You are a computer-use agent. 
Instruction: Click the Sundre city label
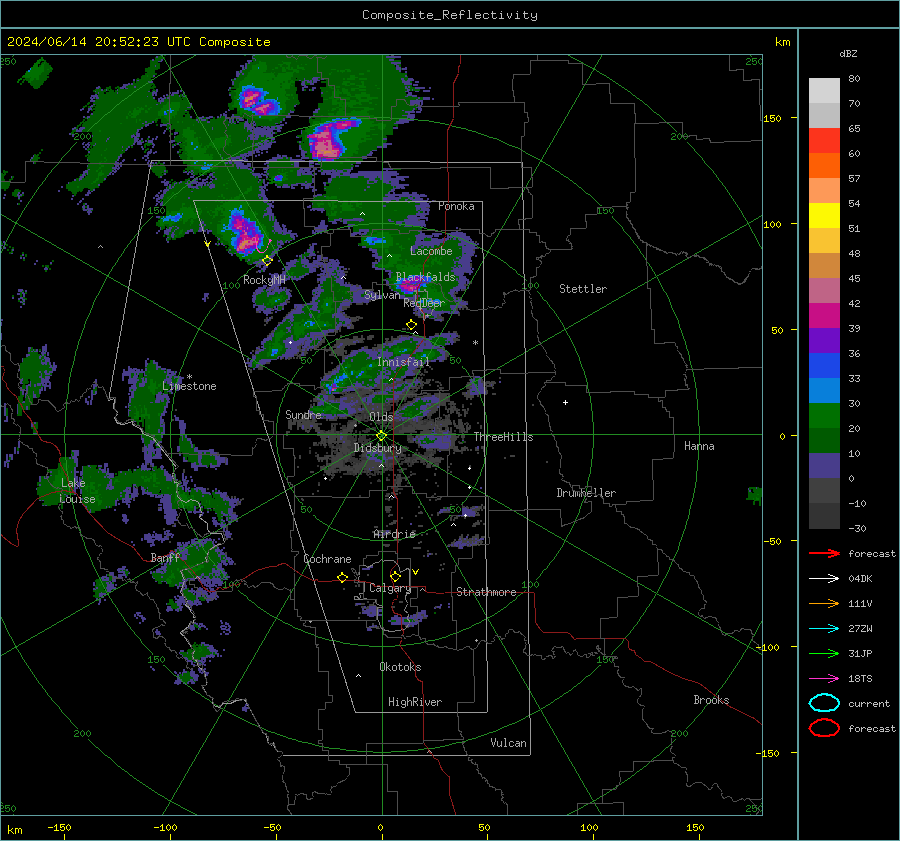coord(303,415)
